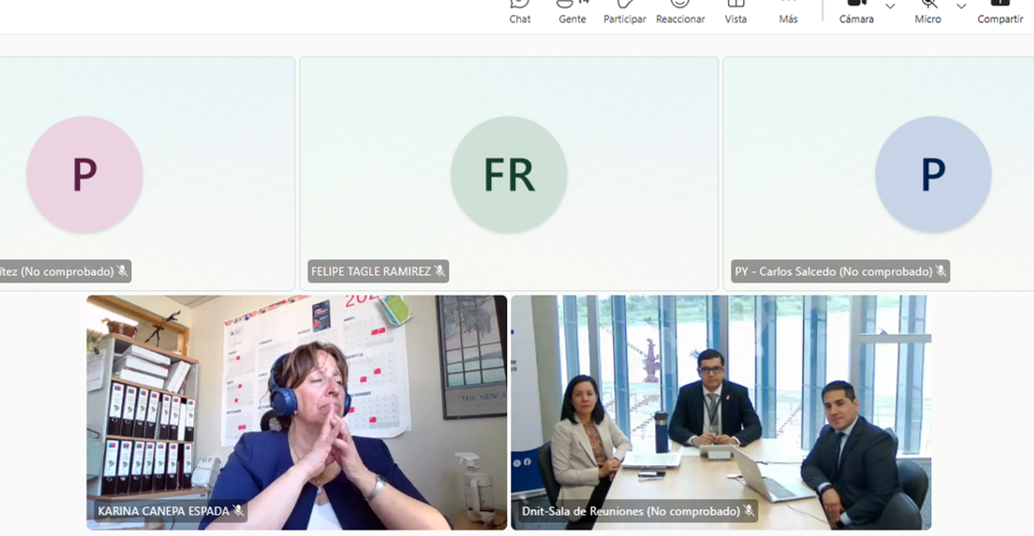This screenshot has width=1034, height=536.
Task: Toggle the Micro mute button
Action: pos(927,11)
